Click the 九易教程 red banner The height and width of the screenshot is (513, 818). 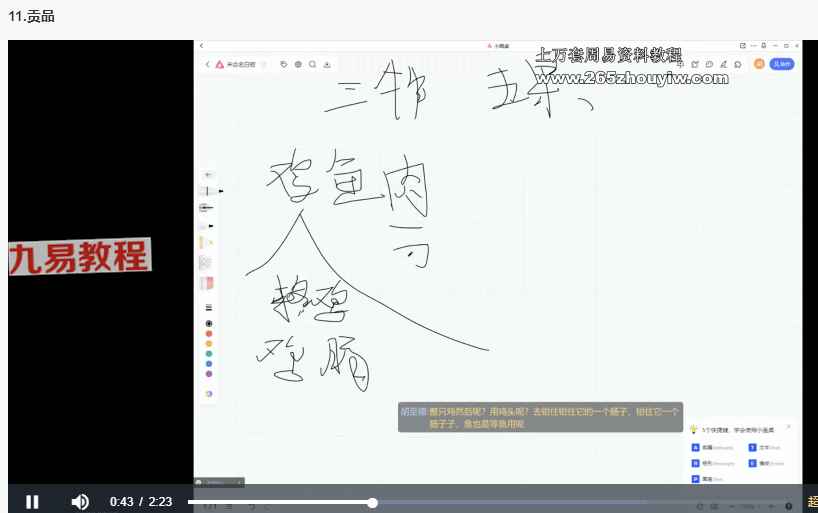[80, 256]
